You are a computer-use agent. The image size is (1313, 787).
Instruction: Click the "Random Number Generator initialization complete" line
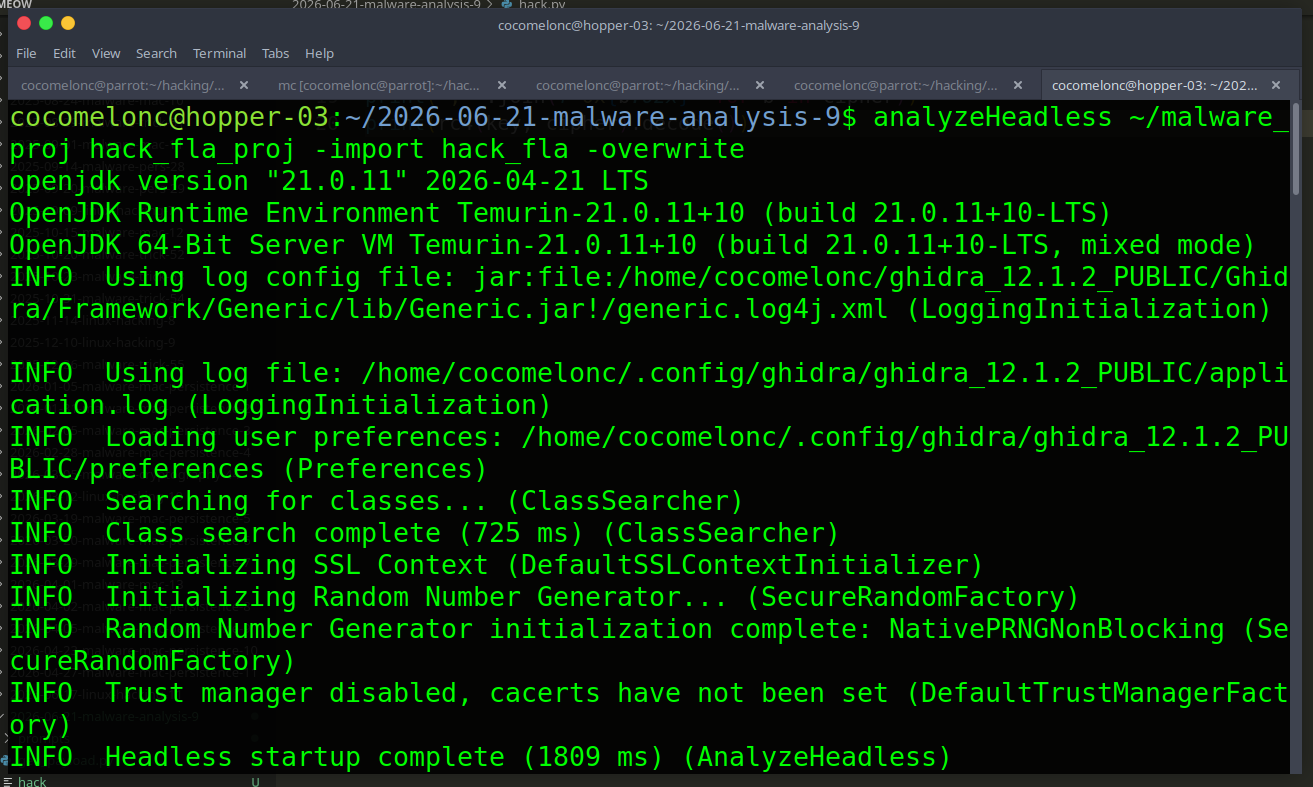(x=648, y=645)
